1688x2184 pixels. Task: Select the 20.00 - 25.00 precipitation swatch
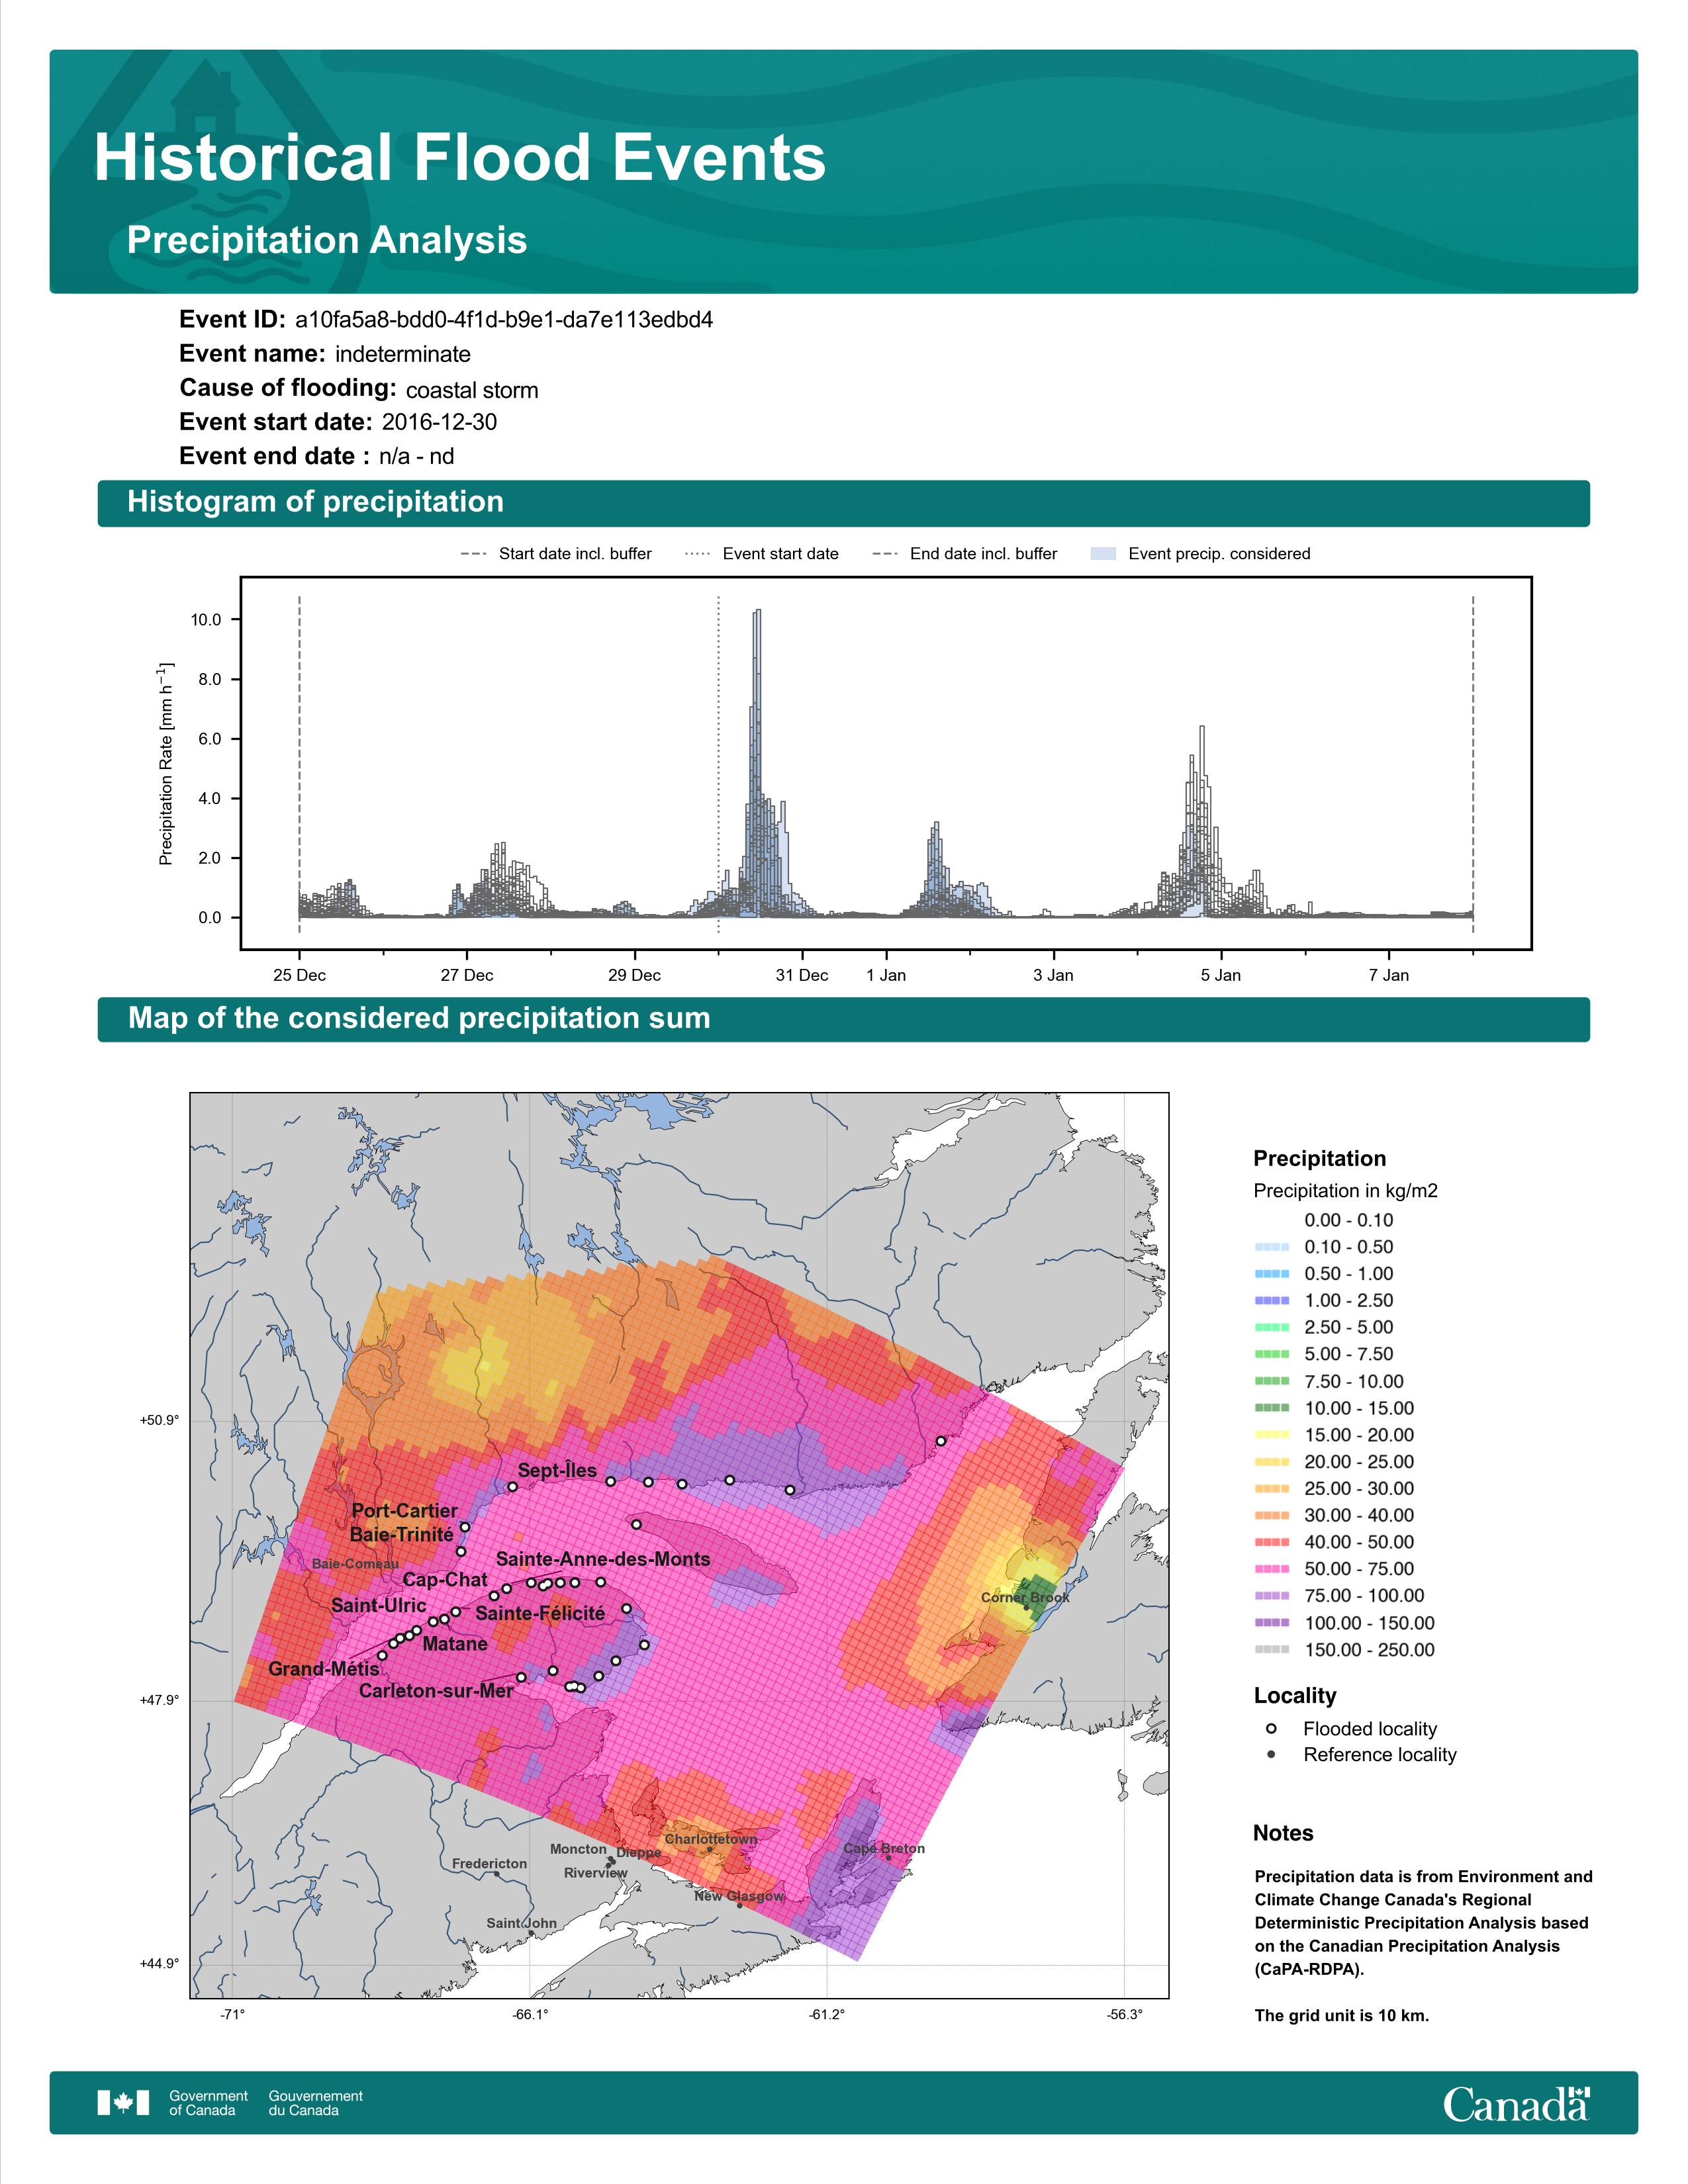[x=1271, y=1462]
